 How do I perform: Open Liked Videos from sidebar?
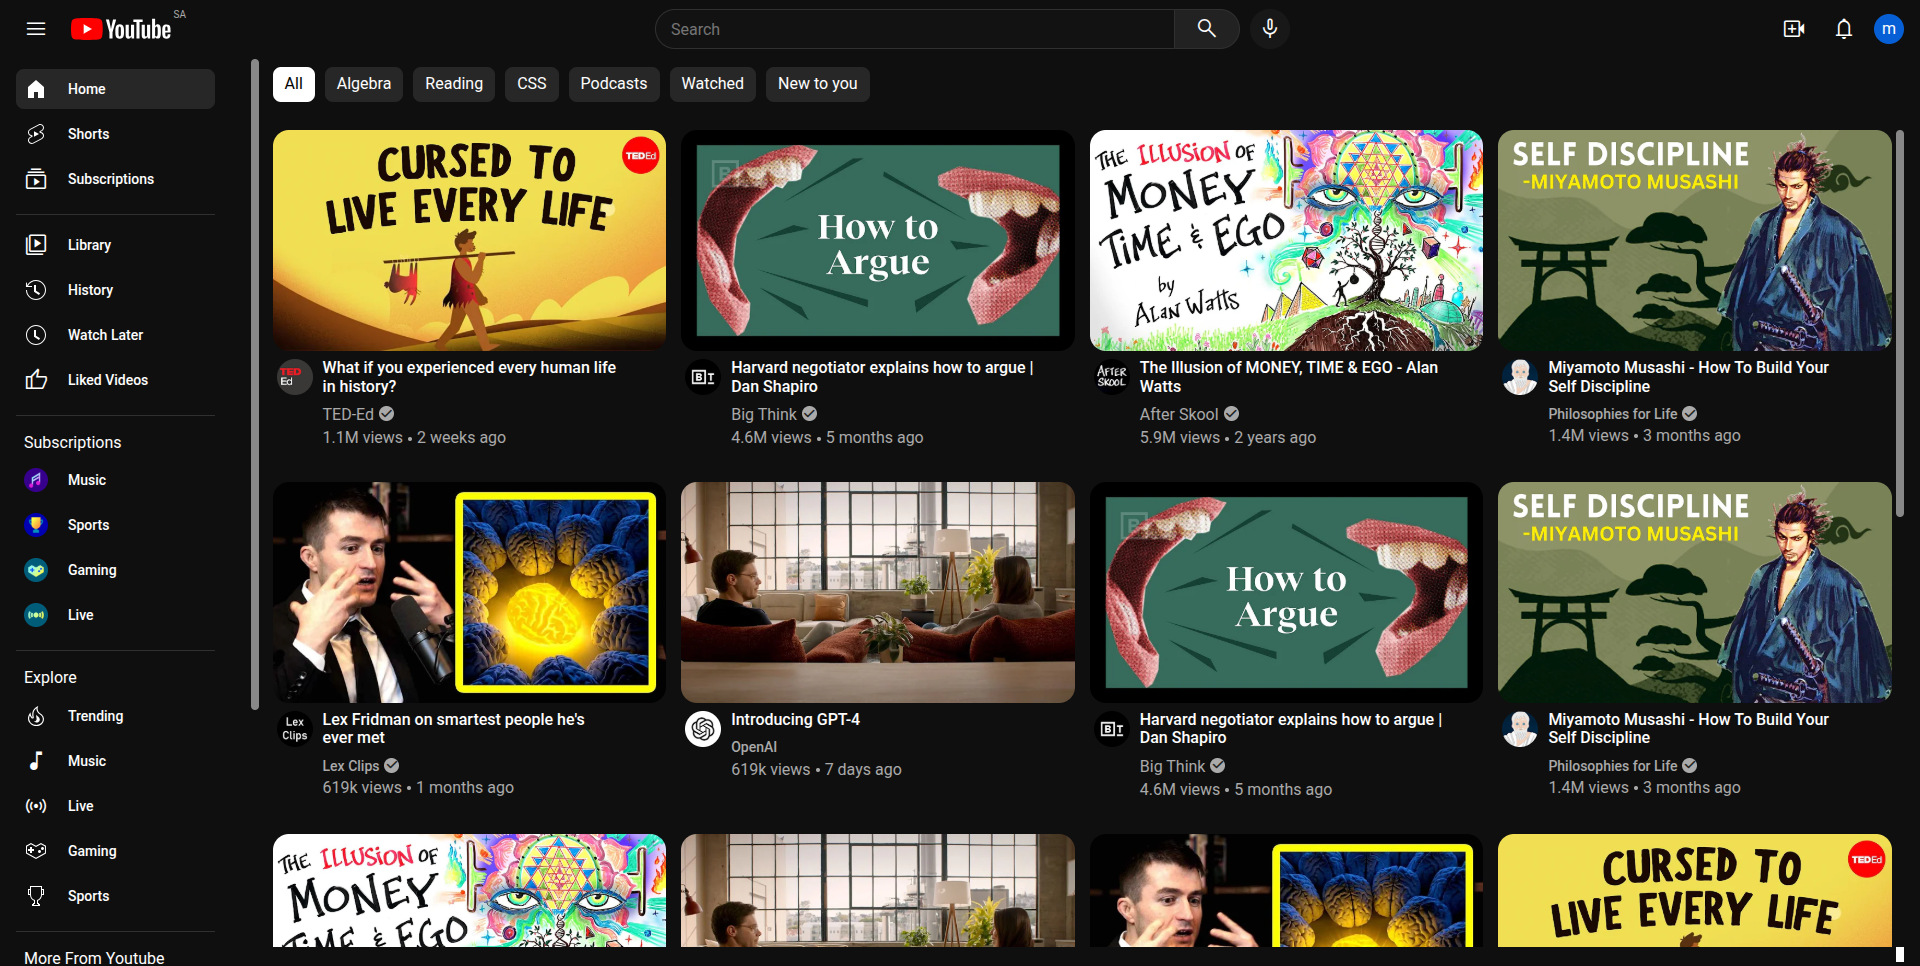[107, 380]
